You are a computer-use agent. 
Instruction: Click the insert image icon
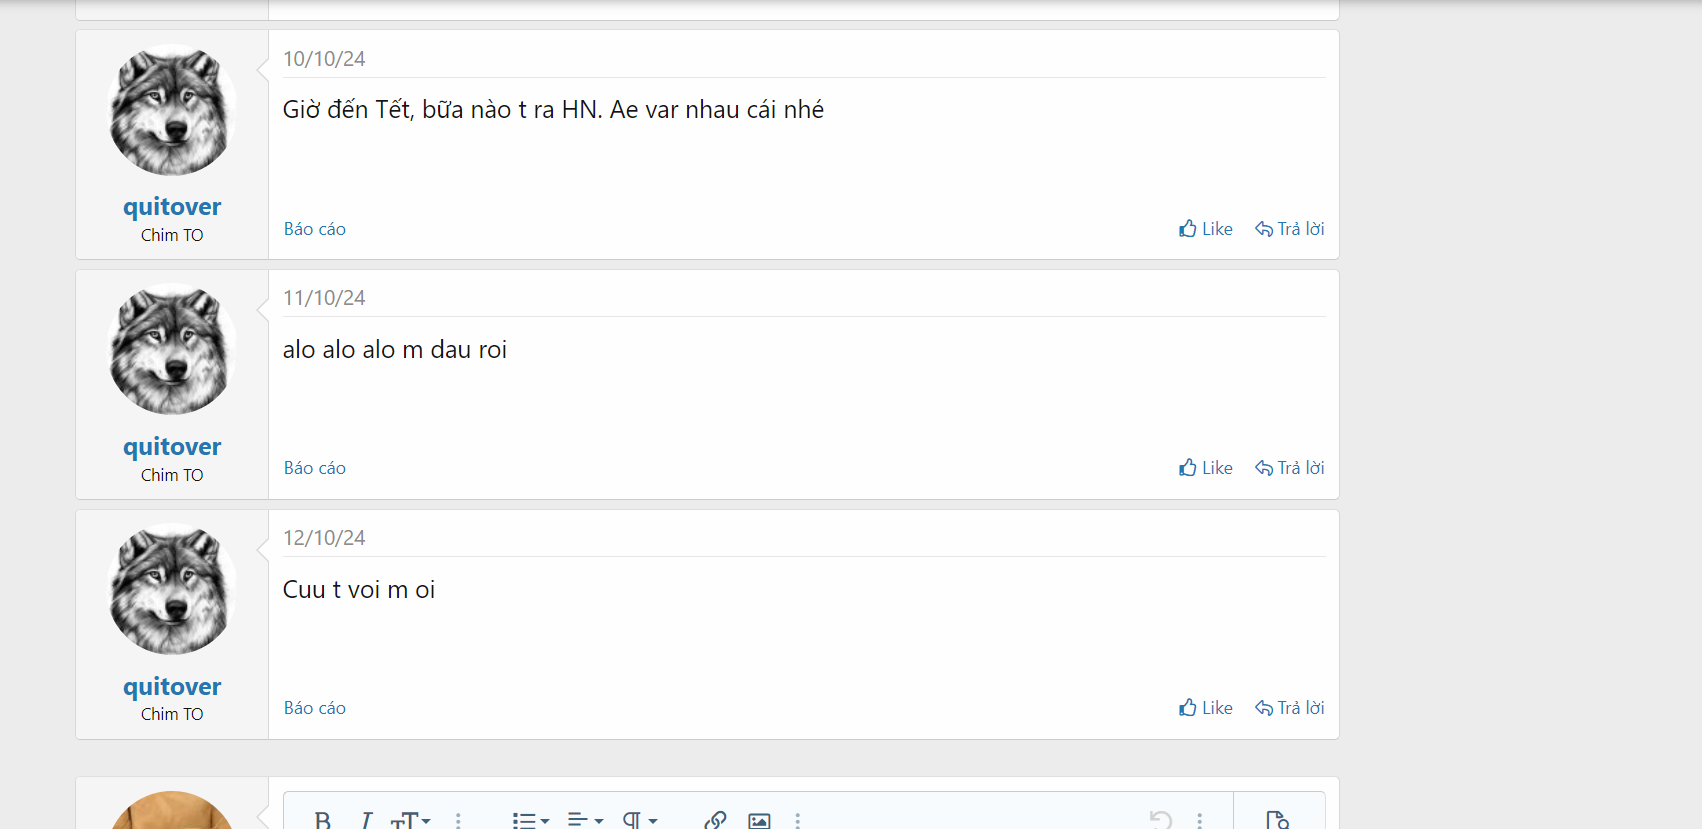(759, 820)
